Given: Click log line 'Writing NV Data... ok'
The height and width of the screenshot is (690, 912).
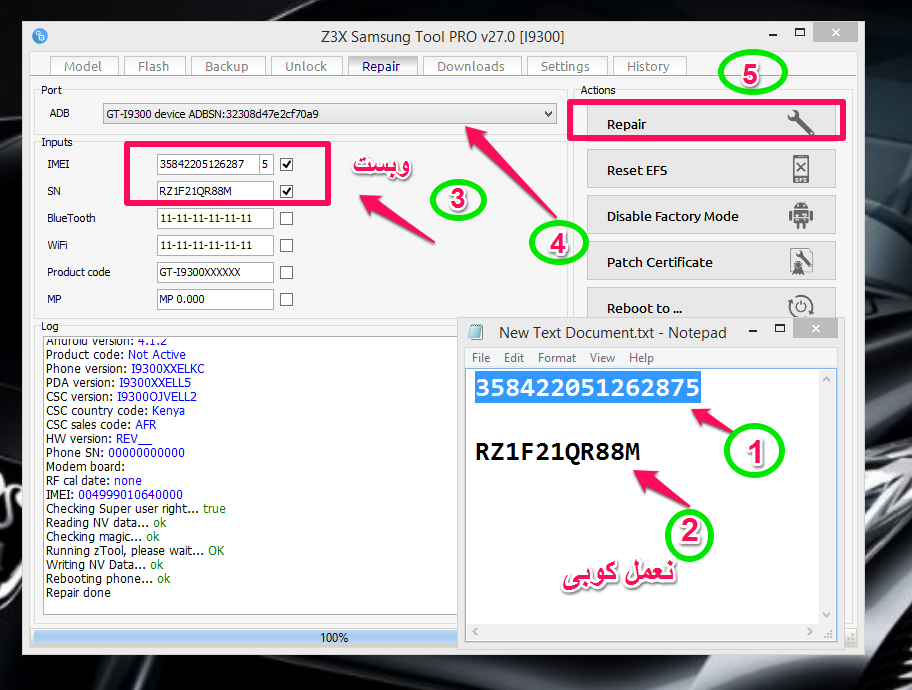Looking at the screenshot, I should 105,565.
